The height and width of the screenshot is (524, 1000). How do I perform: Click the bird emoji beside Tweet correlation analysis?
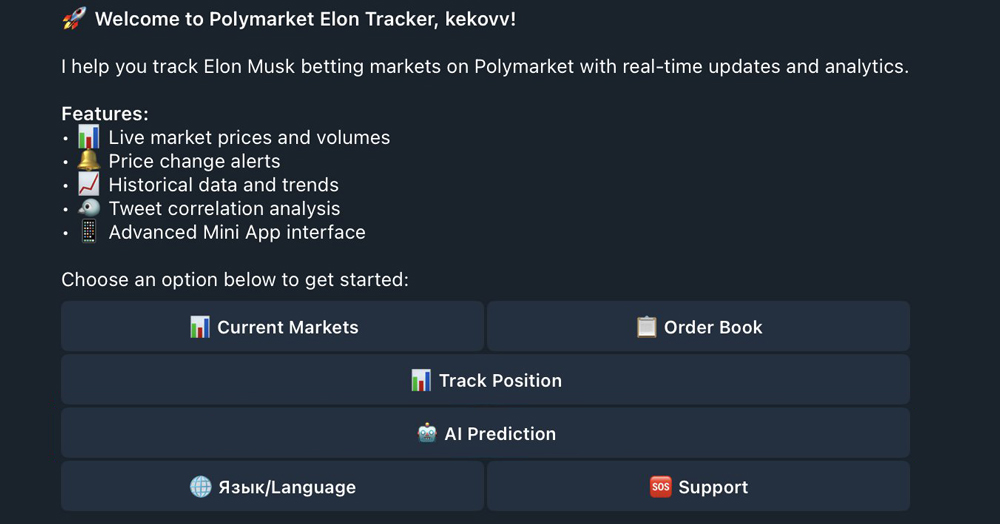89,208
